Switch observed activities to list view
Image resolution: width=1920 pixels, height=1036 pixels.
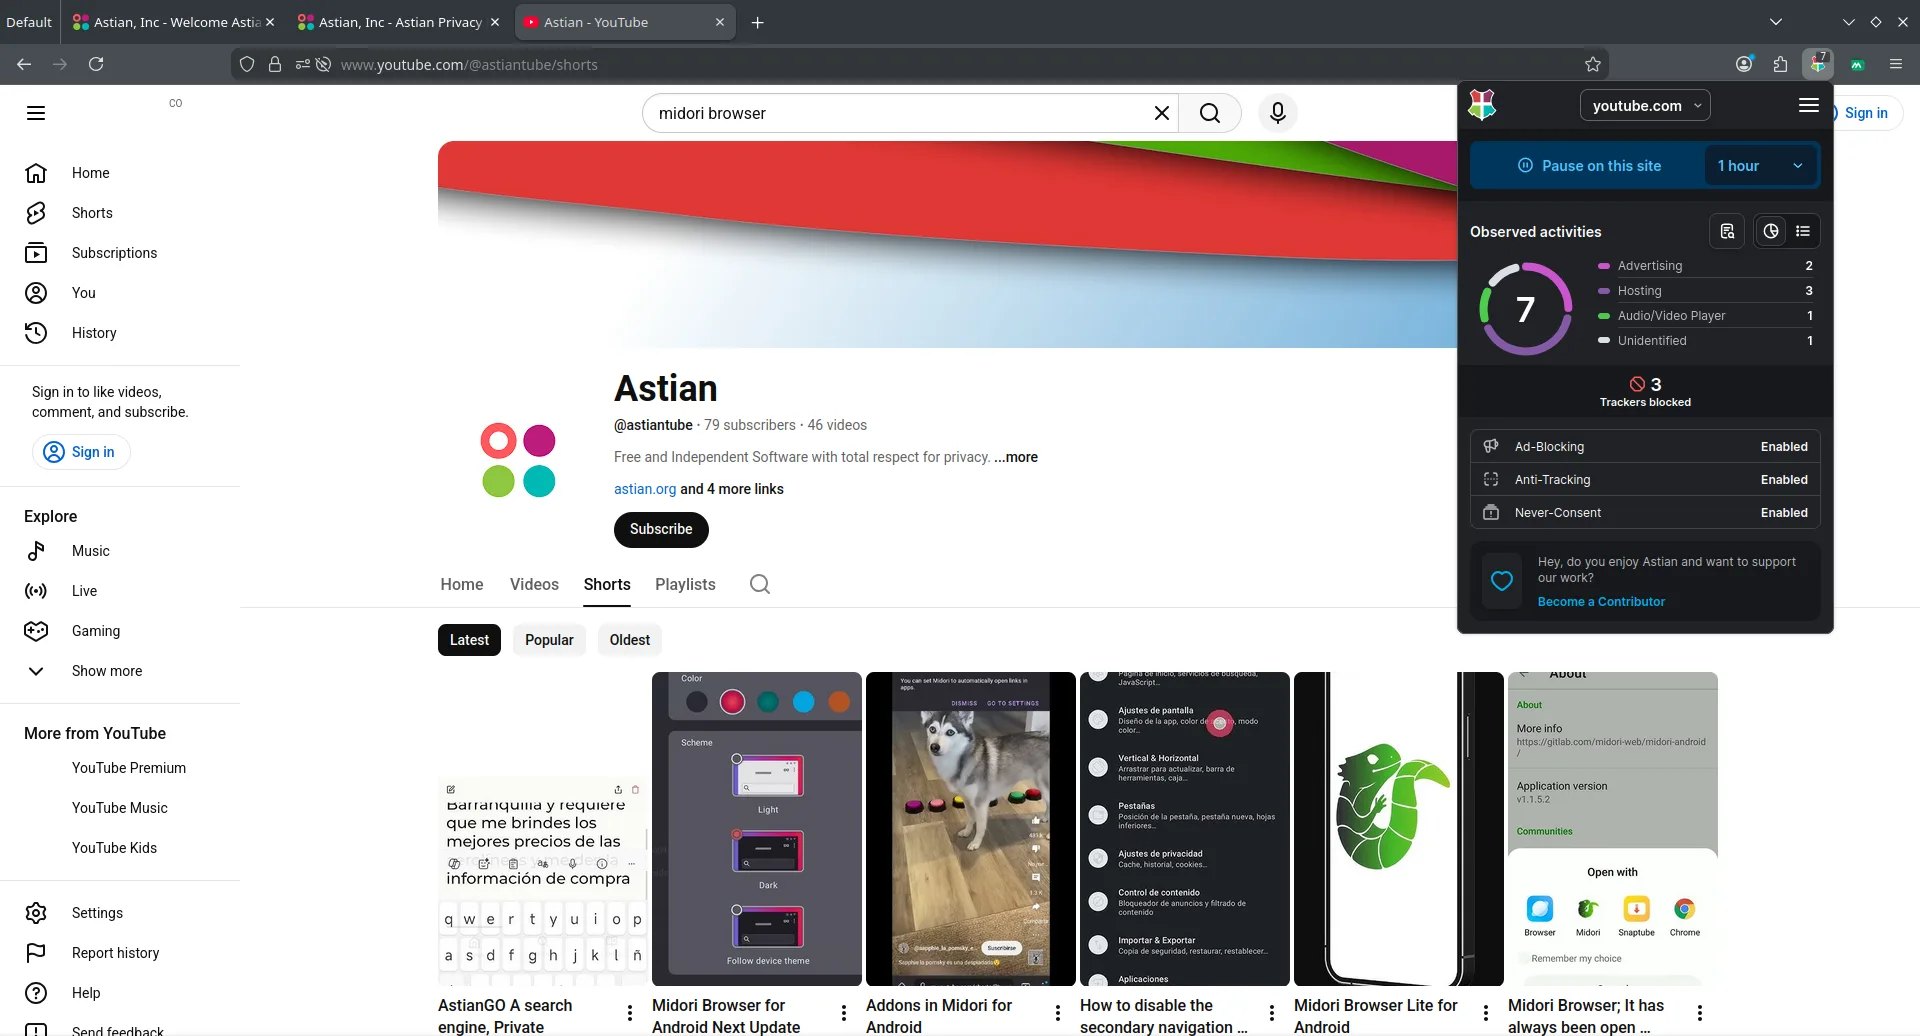tap(1803, 231)
